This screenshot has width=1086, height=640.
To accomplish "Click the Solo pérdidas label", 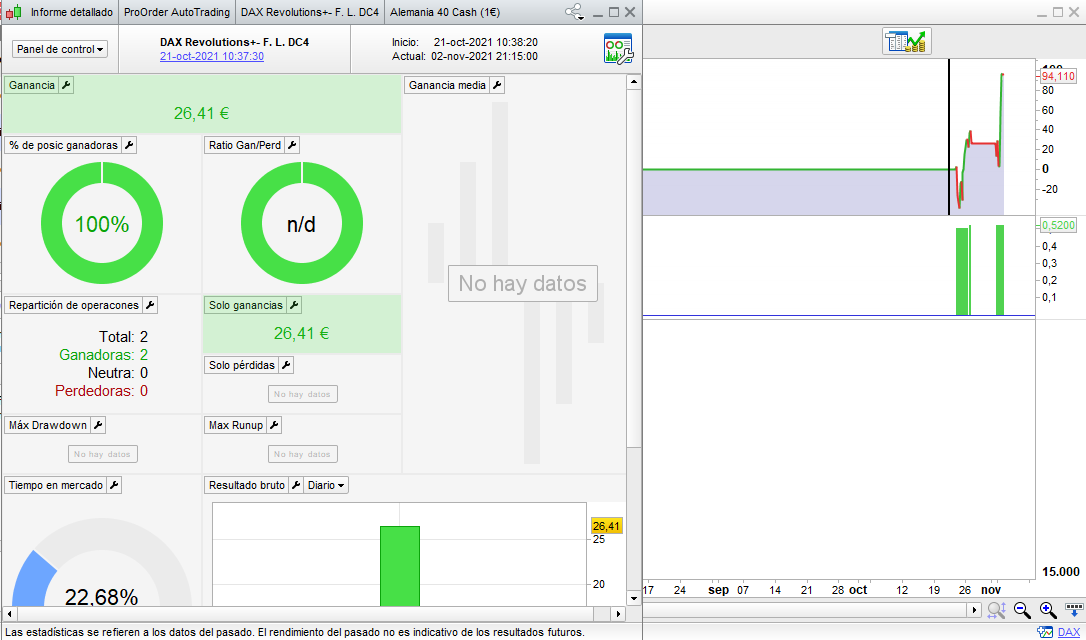I will (x=242, y=365).
